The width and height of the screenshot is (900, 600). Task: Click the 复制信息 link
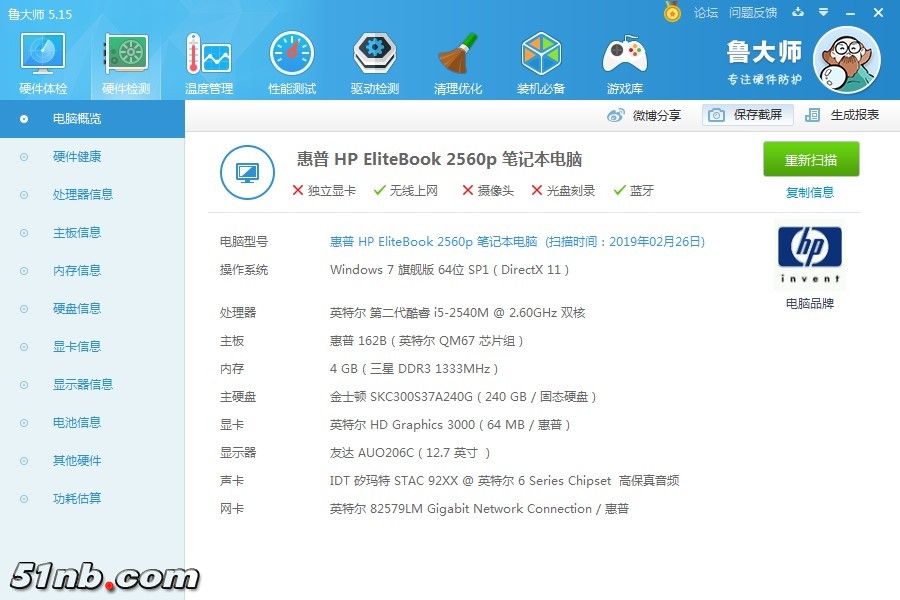coord(810,192)
